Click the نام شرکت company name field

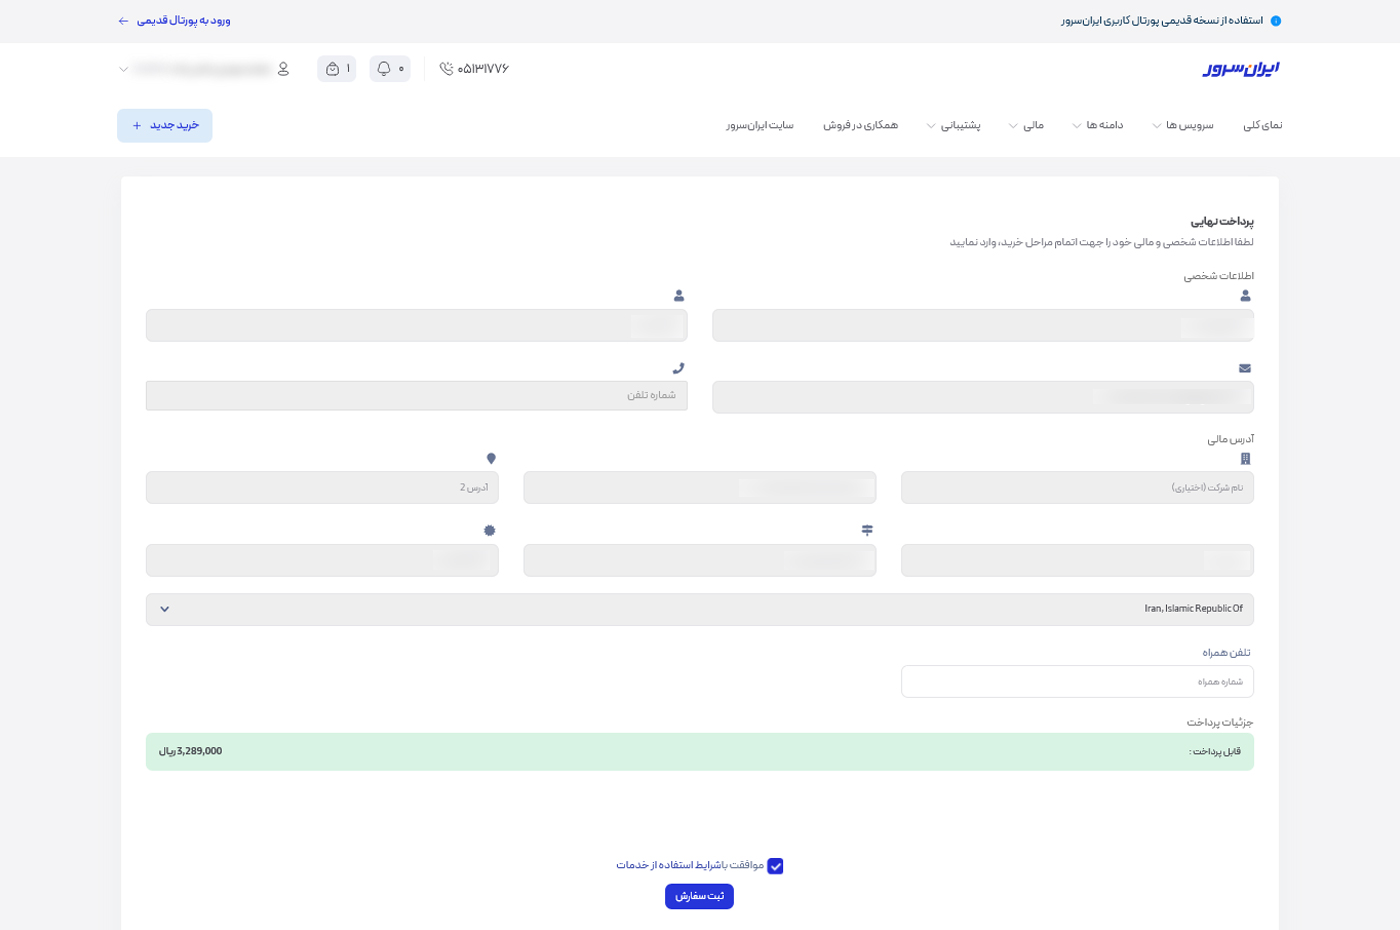(x=1076, y=488)
